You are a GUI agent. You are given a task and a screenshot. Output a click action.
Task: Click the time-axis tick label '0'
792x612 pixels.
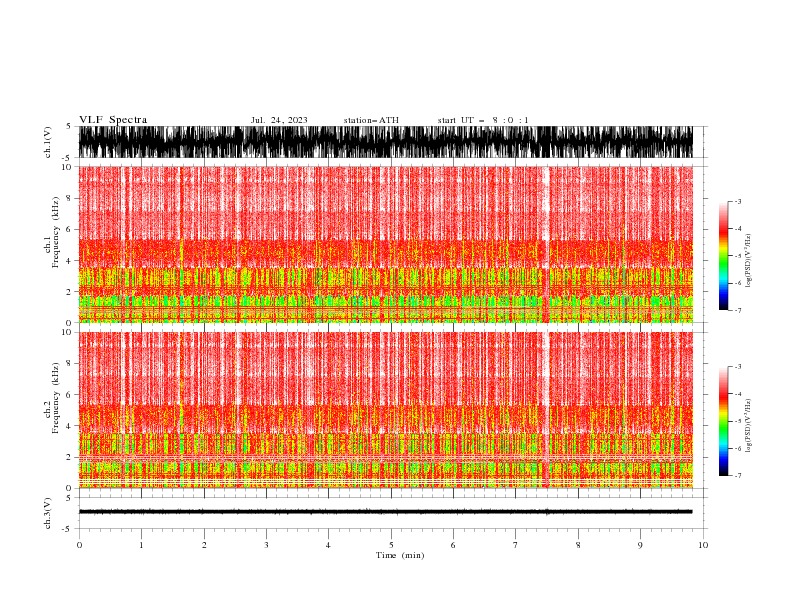coord(79,545)
